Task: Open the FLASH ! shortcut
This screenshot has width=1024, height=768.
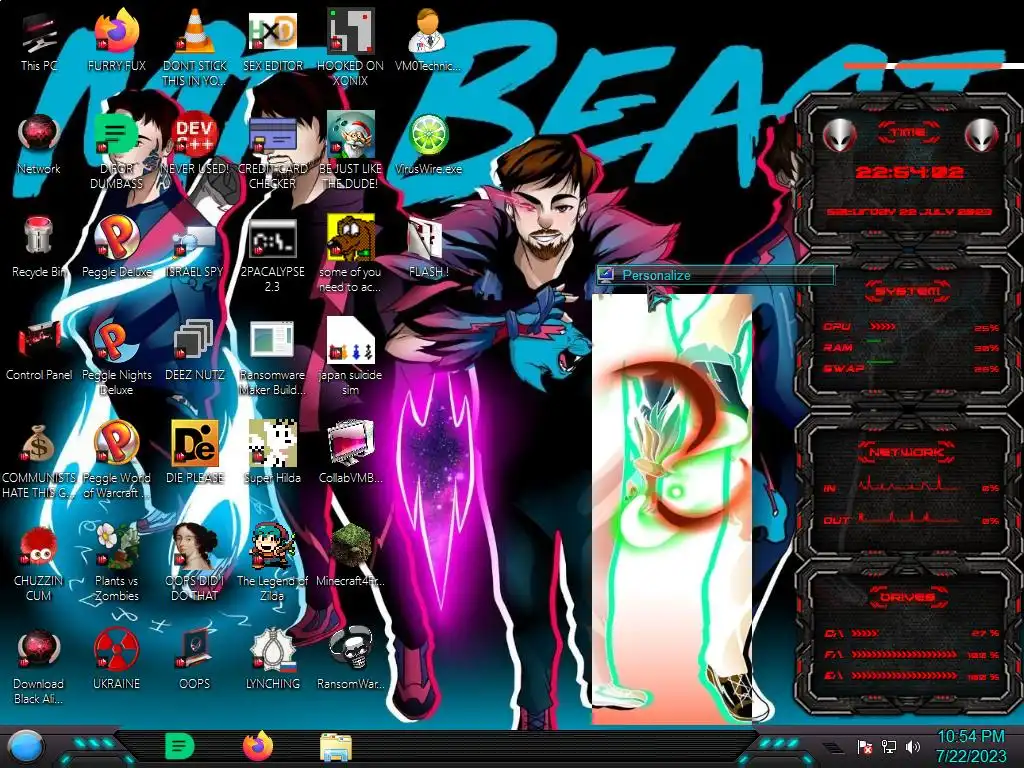Action: (x=428, y=247)
